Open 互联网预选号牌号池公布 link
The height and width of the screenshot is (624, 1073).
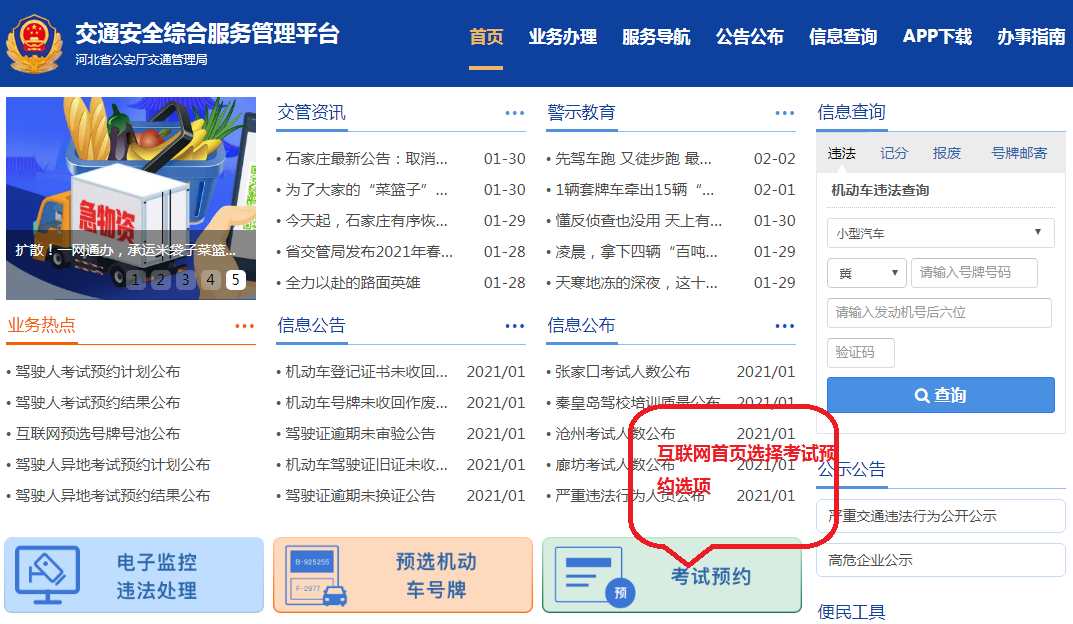coord(98,434)
